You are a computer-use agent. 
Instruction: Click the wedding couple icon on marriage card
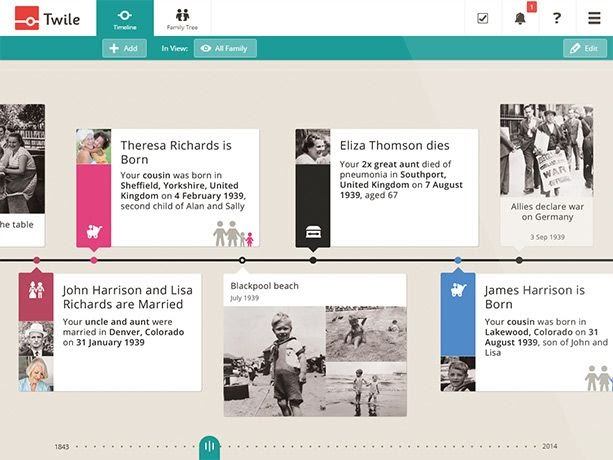pos(36,291)
